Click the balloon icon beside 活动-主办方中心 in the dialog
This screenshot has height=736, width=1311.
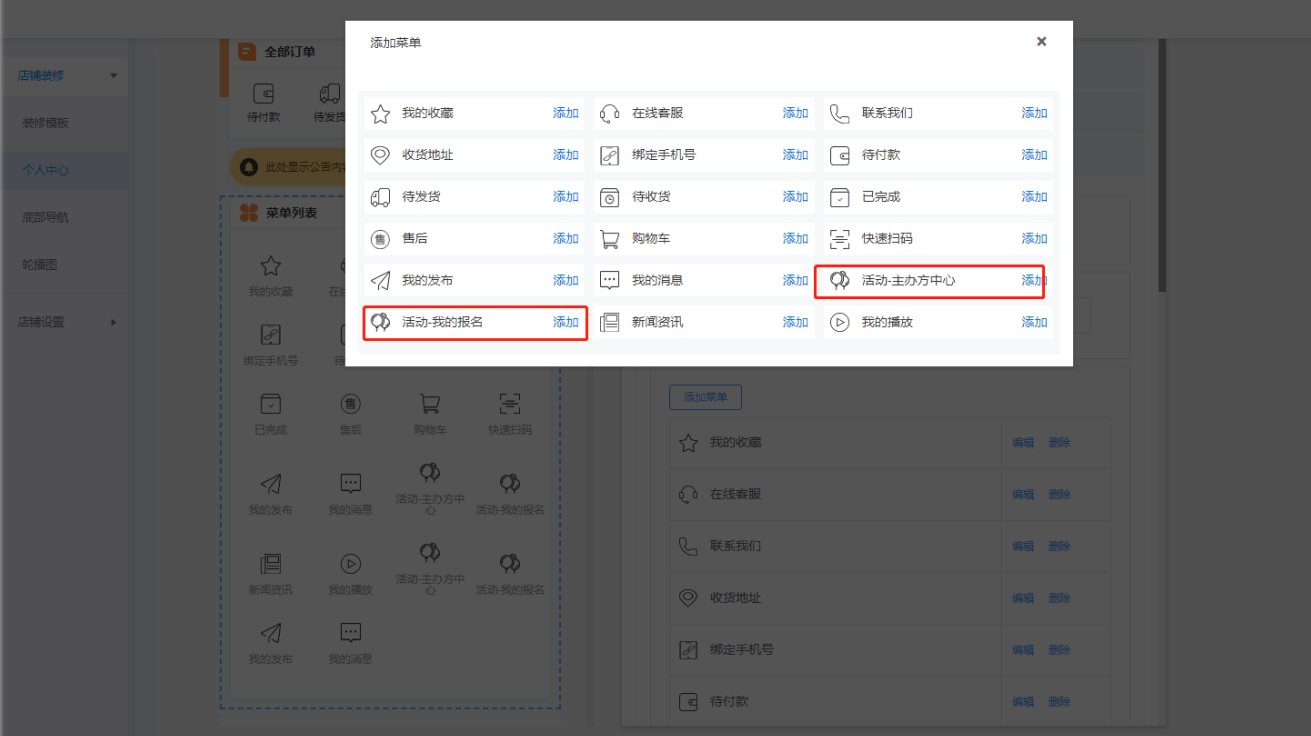click(x=839, y=281)
